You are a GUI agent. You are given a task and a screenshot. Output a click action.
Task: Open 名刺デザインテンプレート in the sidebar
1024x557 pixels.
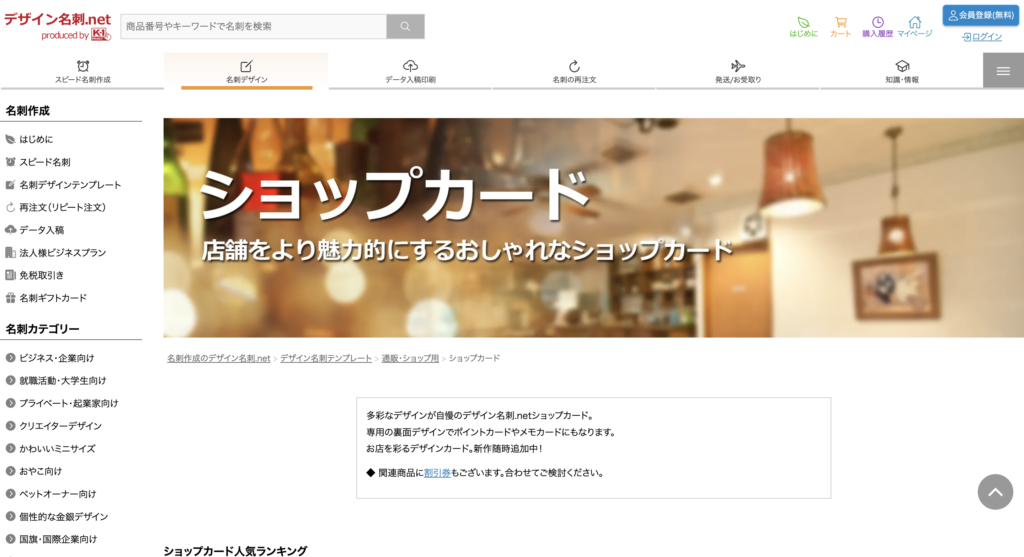pos(70,185)
